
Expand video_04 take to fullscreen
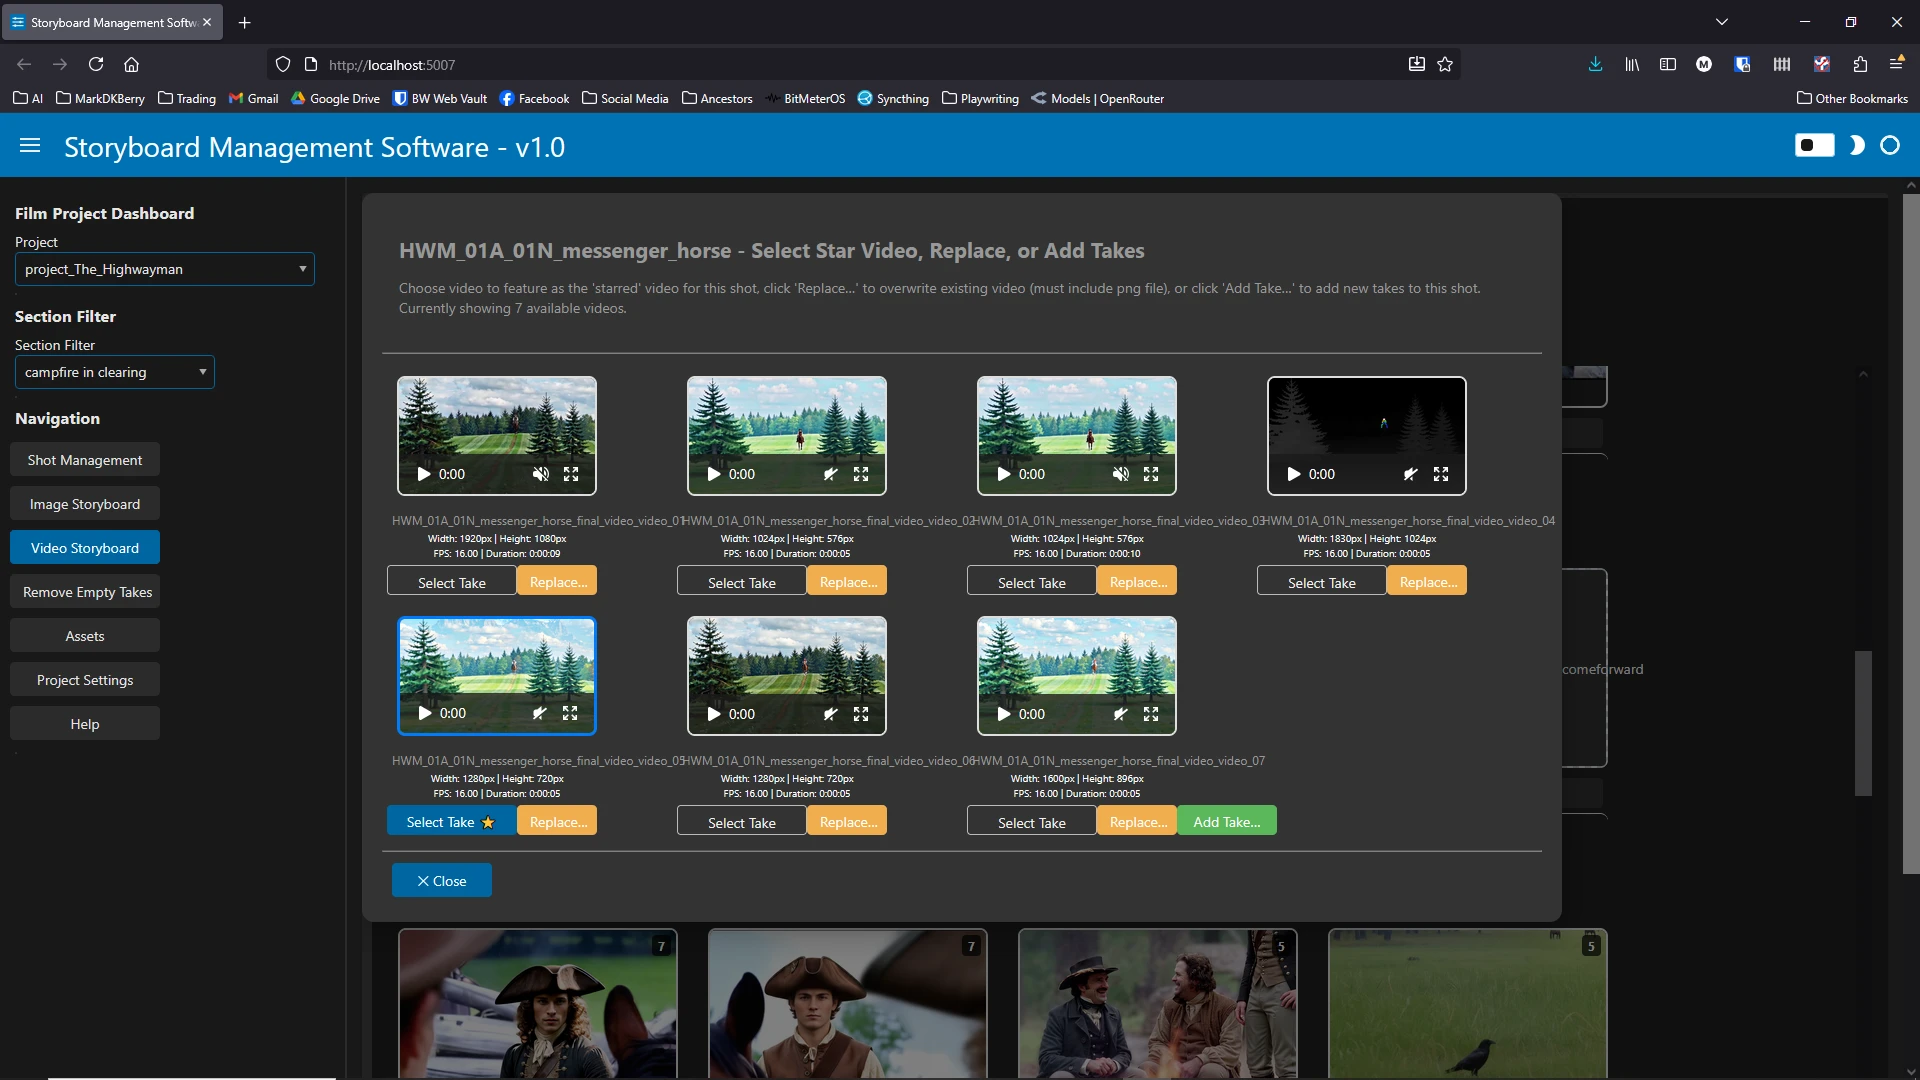1441,474
